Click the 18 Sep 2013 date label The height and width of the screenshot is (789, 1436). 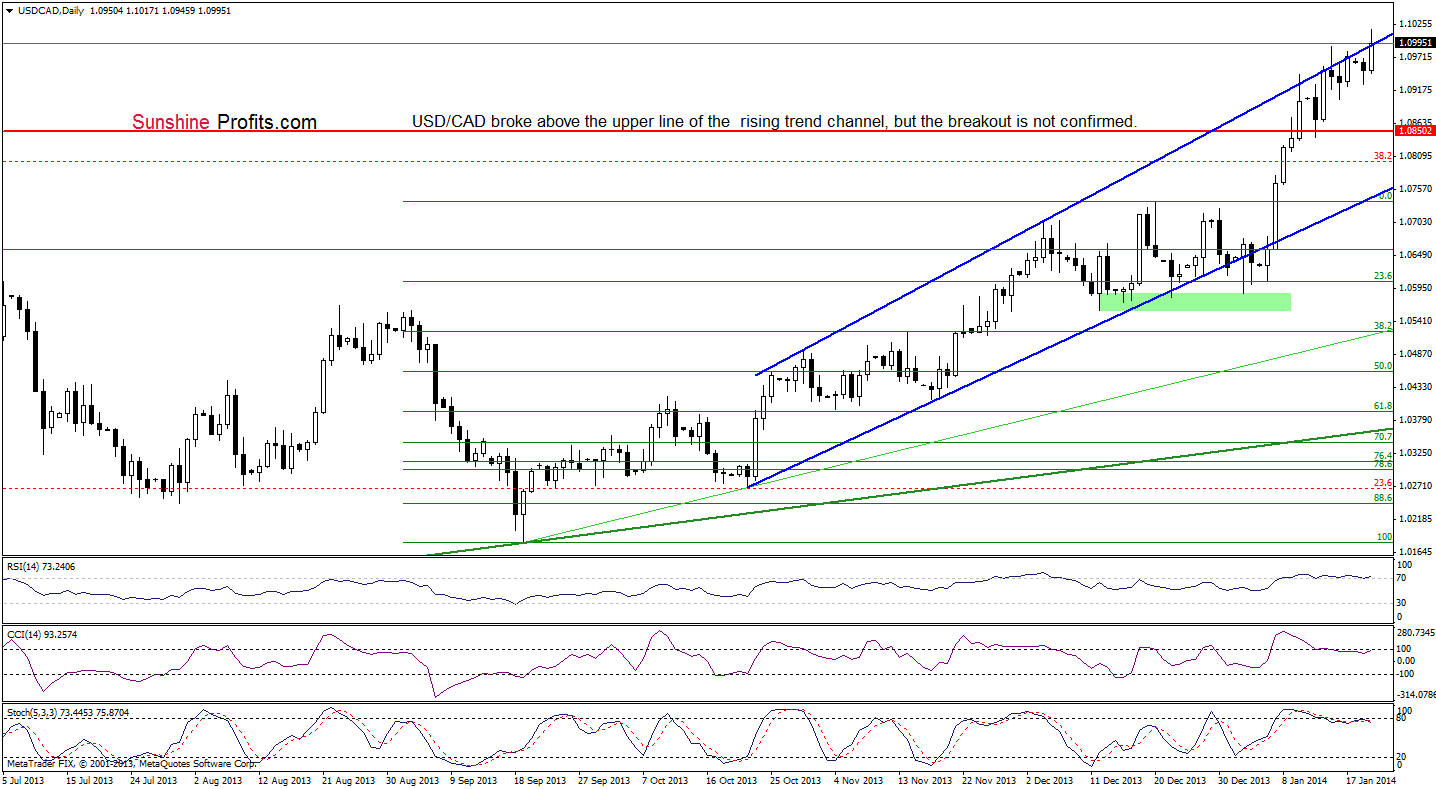coord(543,780)
